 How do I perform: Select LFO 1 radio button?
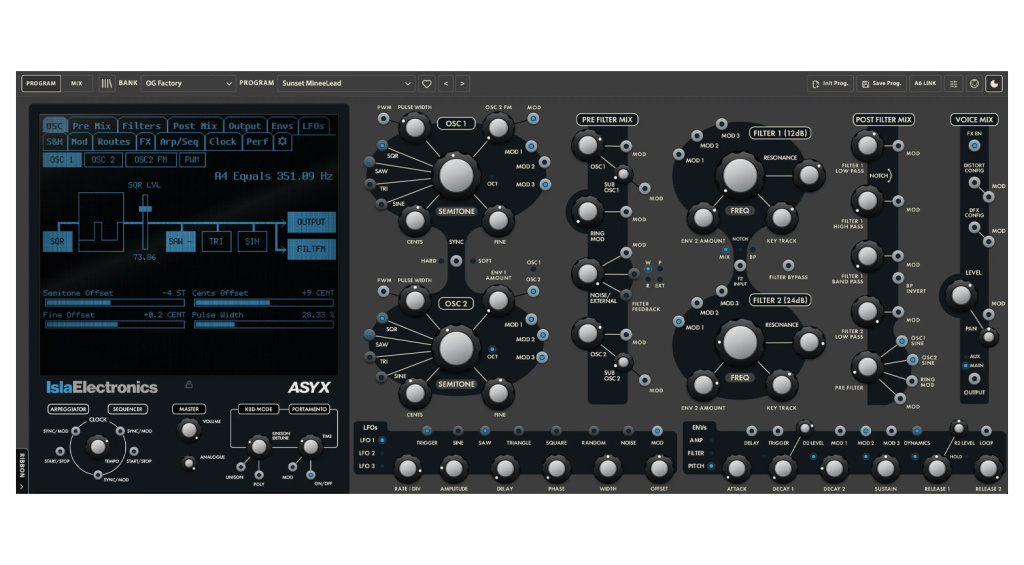coord(383,440)
